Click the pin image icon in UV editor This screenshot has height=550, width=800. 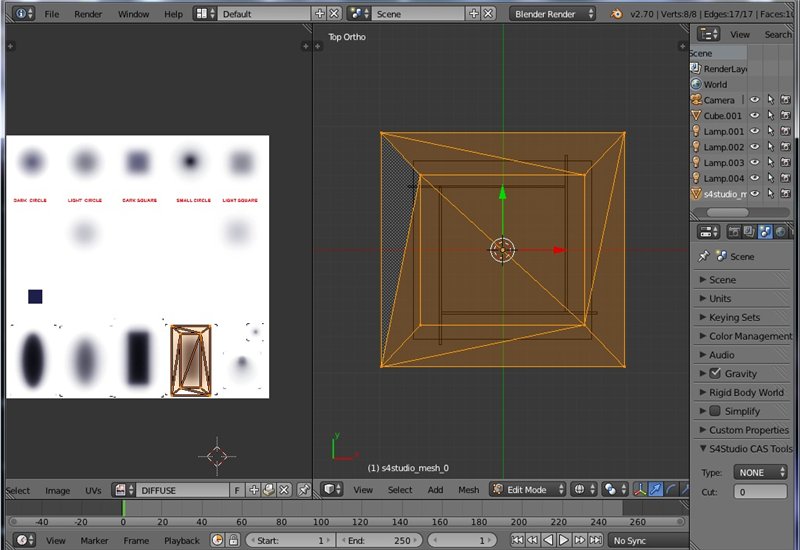(301, 490)
